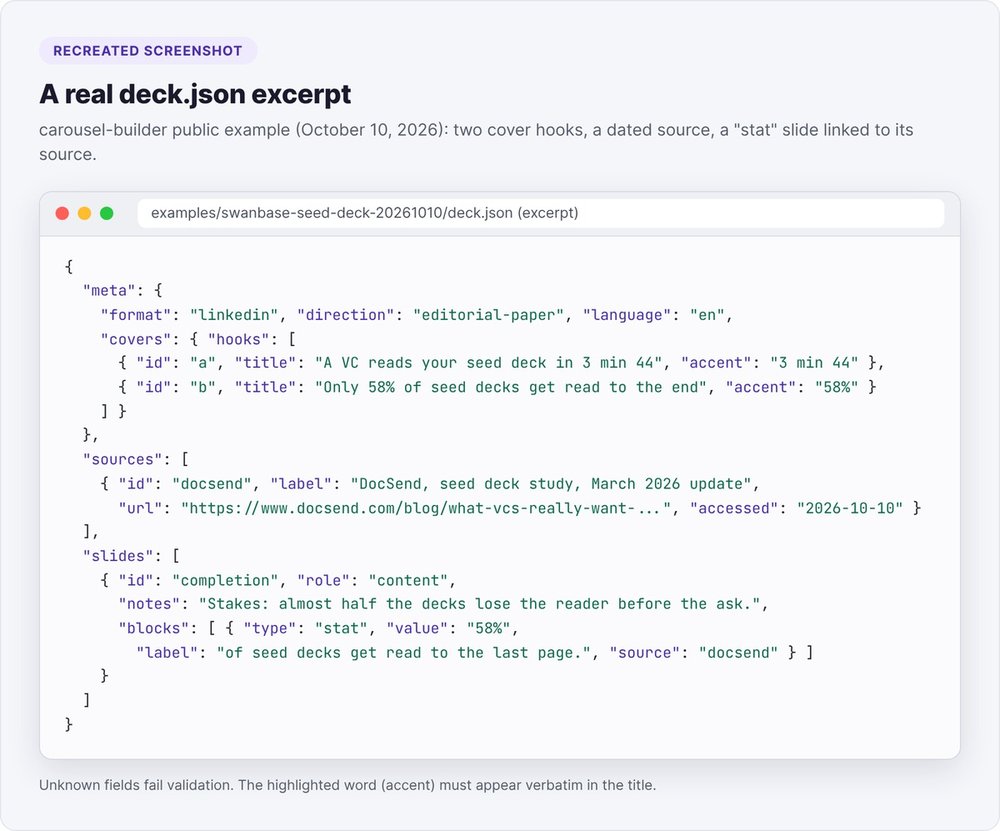
Task: Select label "of seed decks get read to the last page."
Action: 404,652
